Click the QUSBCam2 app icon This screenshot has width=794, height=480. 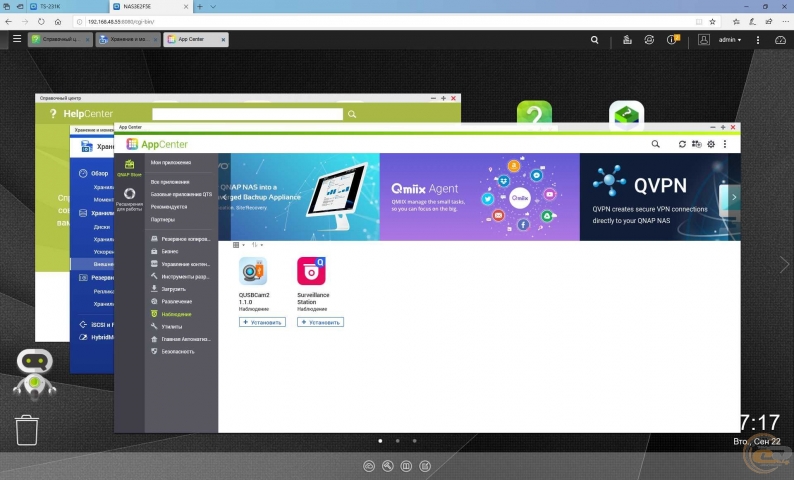click(253, 271)
